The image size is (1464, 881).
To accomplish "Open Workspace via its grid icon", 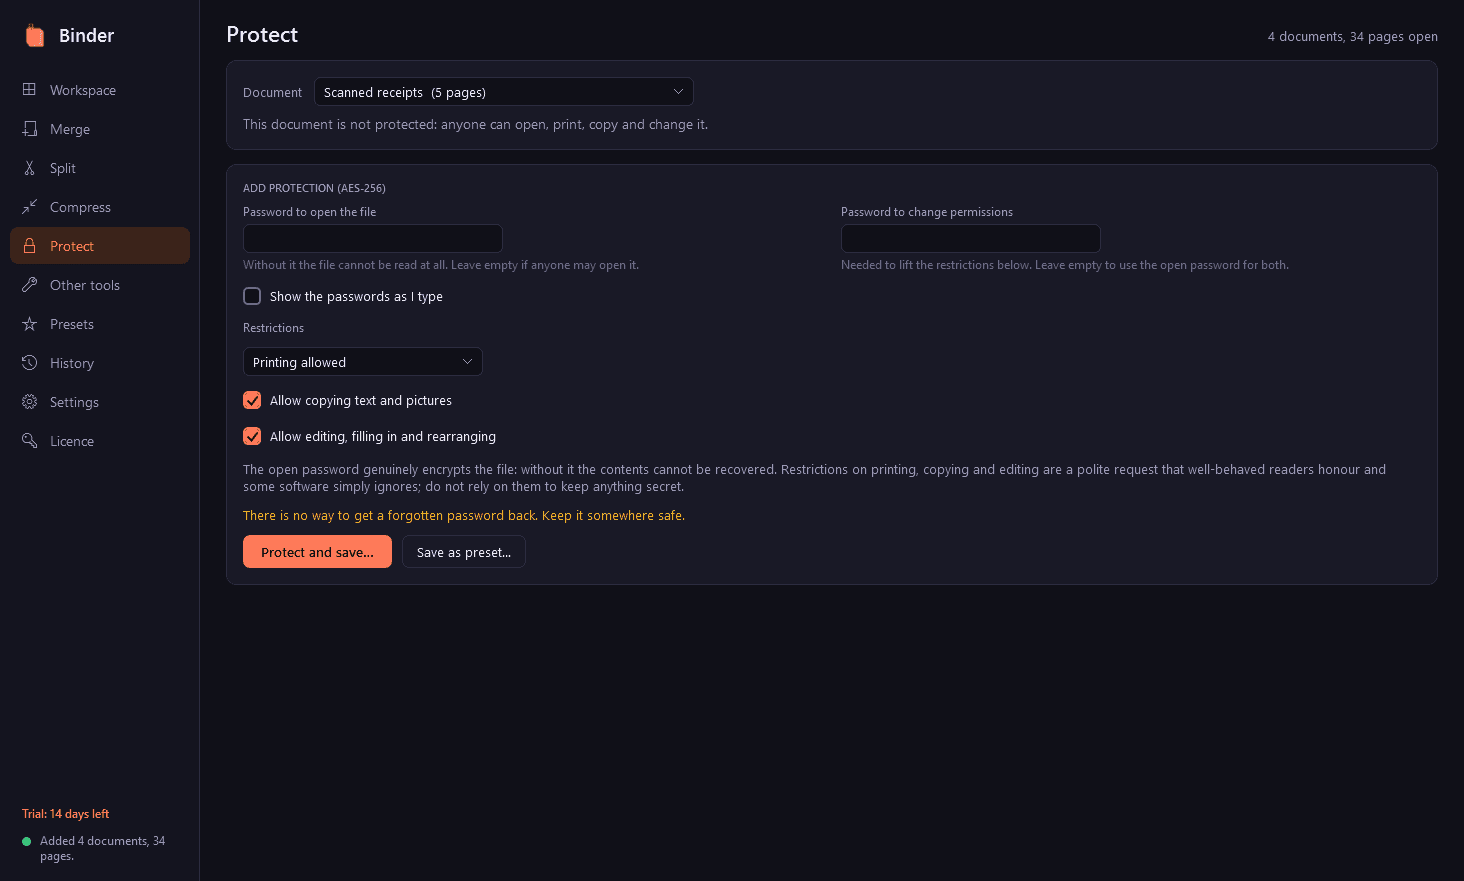I will pos(30,90).
